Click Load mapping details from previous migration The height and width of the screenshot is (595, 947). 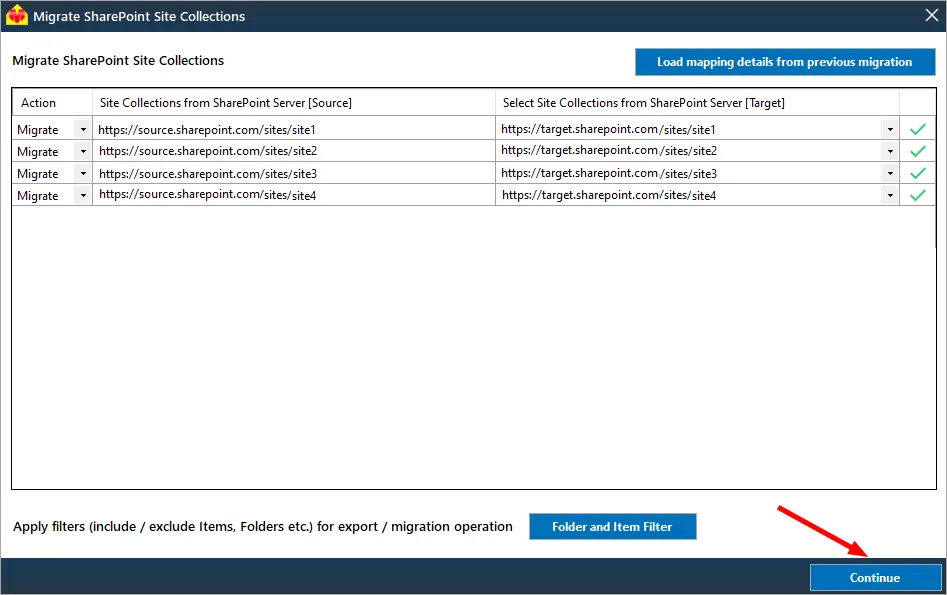coord(785,62)
